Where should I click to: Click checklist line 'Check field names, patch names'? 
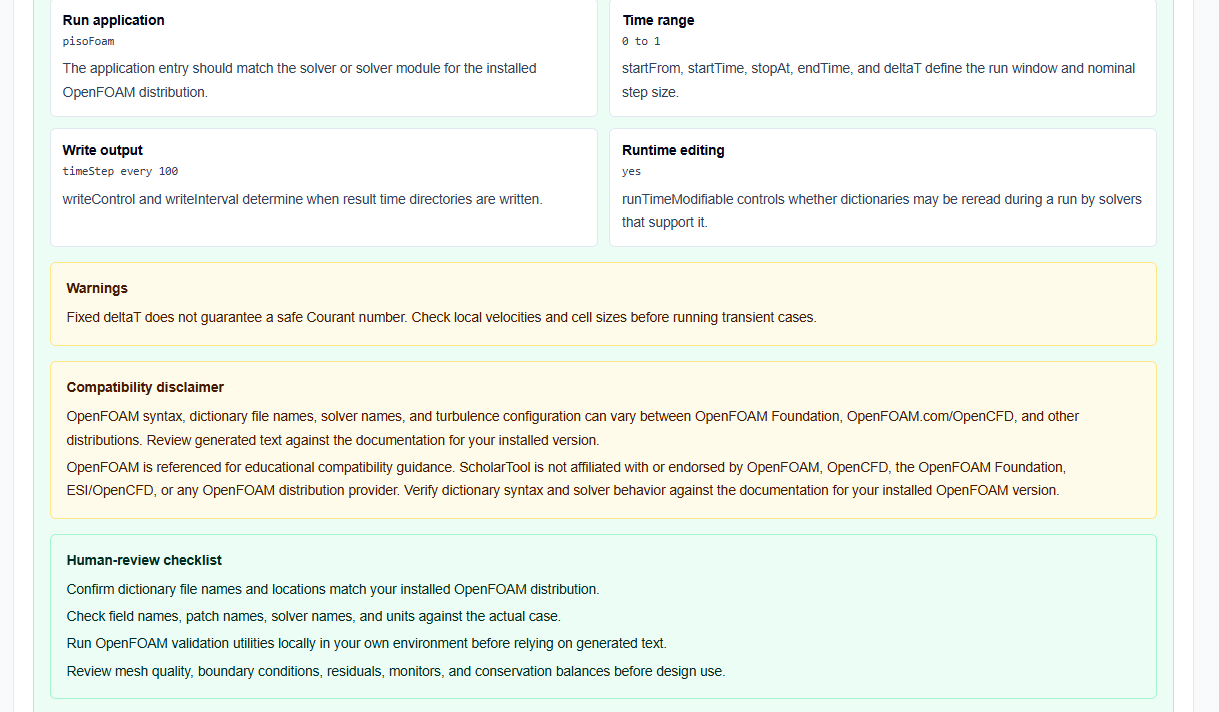[314, 616]
